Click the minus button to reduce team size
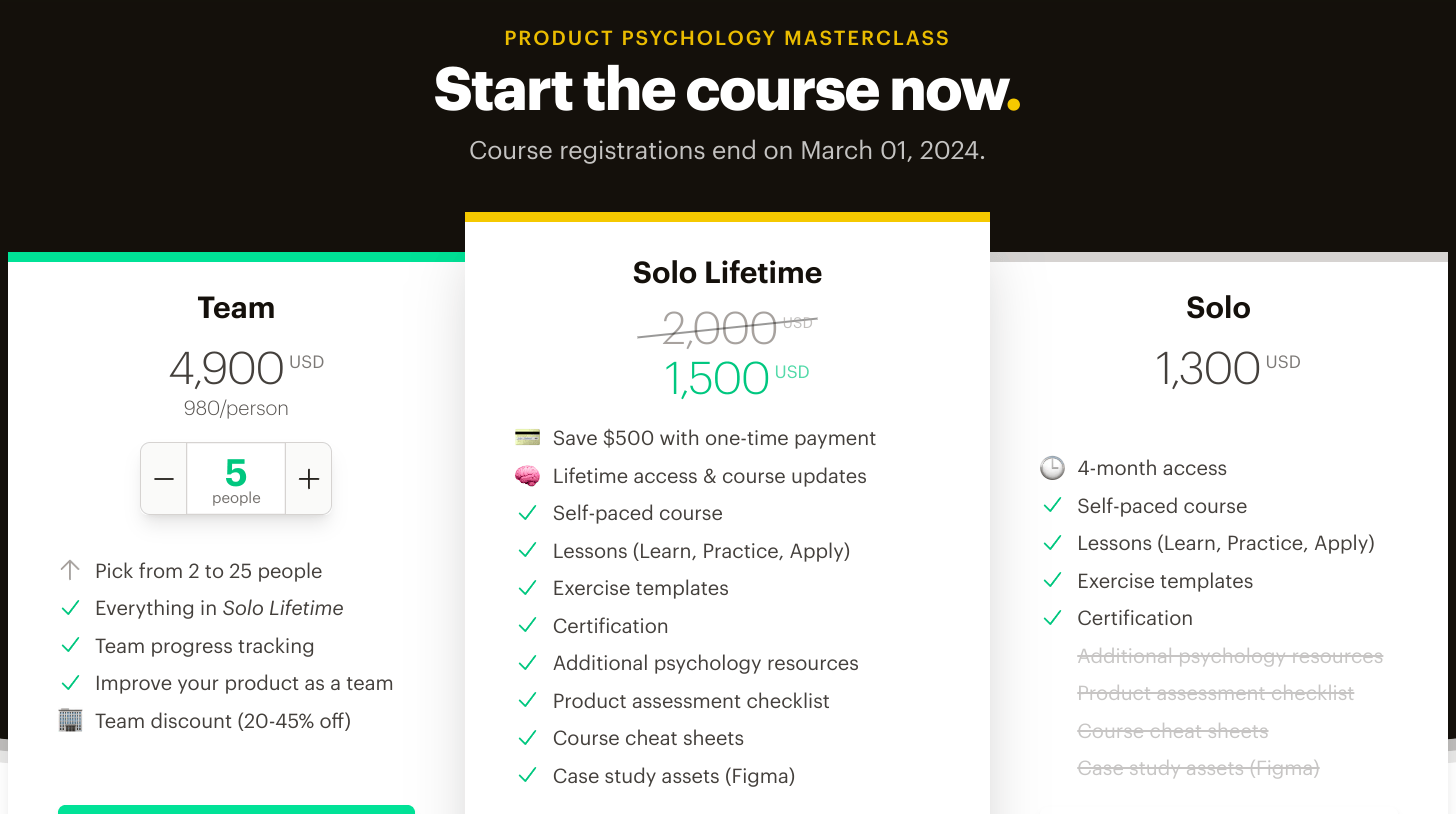Screen dimensions: 1456x814 (x=164, y=479)
